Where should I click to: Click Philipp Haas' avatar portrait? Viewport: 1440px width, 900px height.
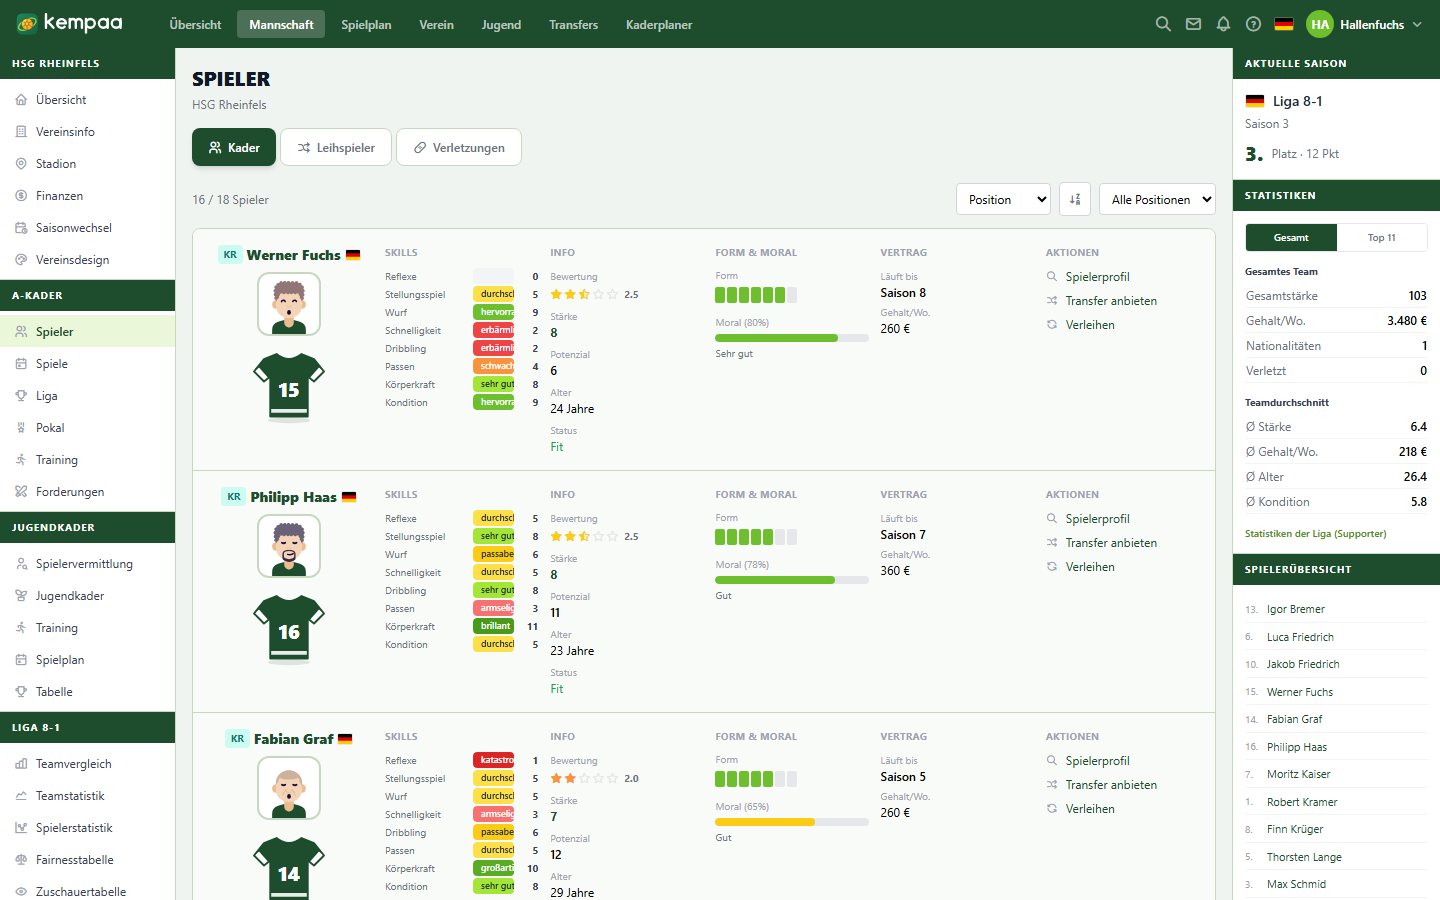tap(289, 546)
